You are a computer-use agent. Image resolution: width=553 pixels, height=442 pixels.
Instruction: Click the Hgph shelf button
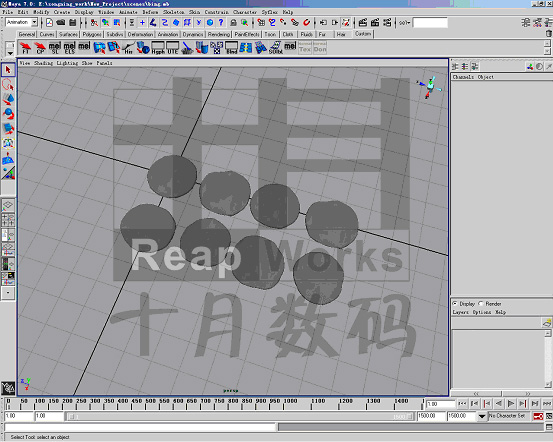tap(158, 48)
